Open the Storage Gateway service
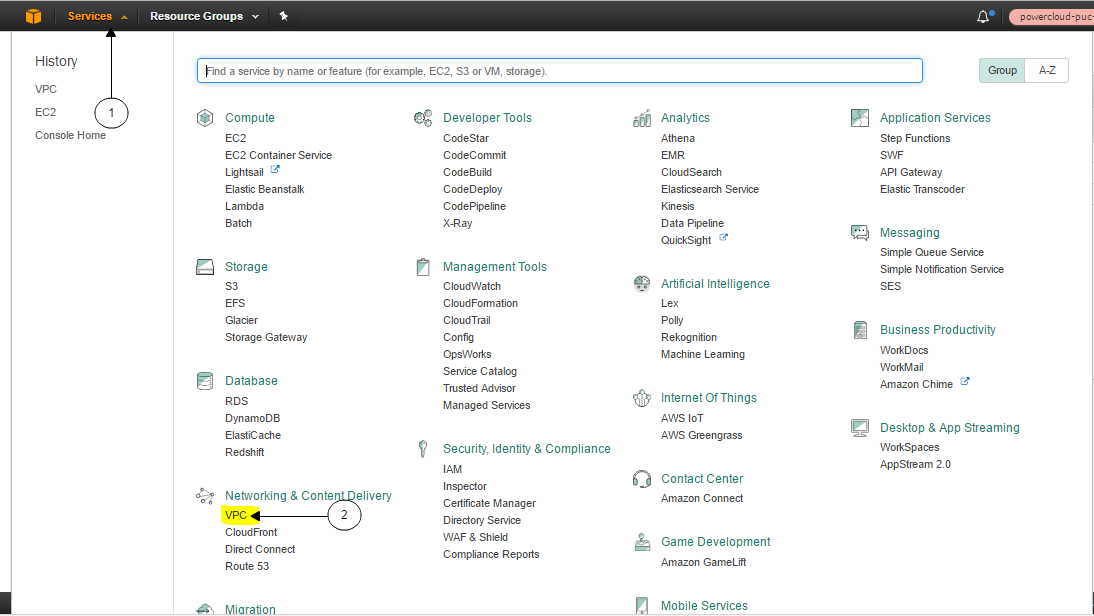The height and width of the screenshot is (616, 1094). click(x=266, y=338)
